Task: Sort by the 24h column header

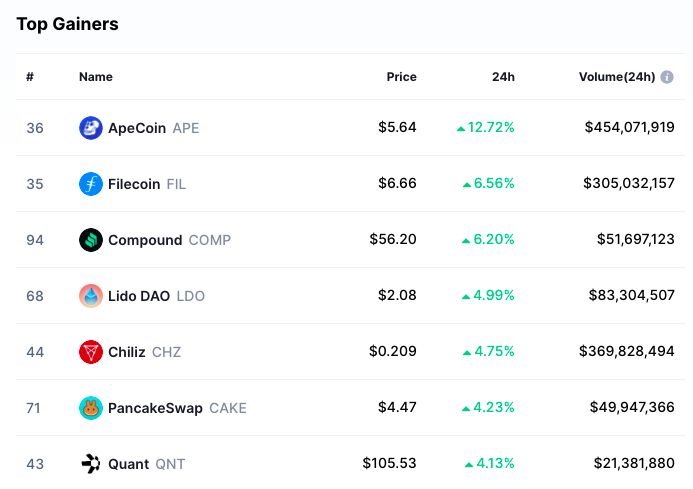Action: (x=503, y=77)
